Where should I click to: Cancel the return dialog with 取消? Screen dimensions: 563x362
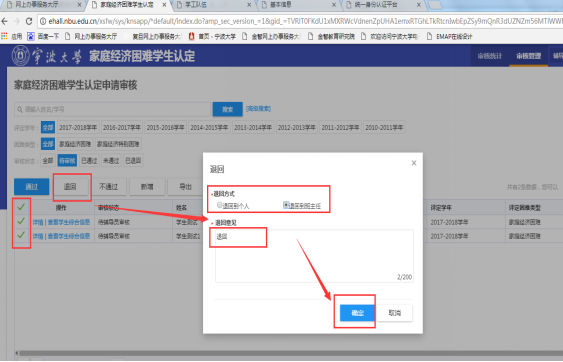pos(394,313)
